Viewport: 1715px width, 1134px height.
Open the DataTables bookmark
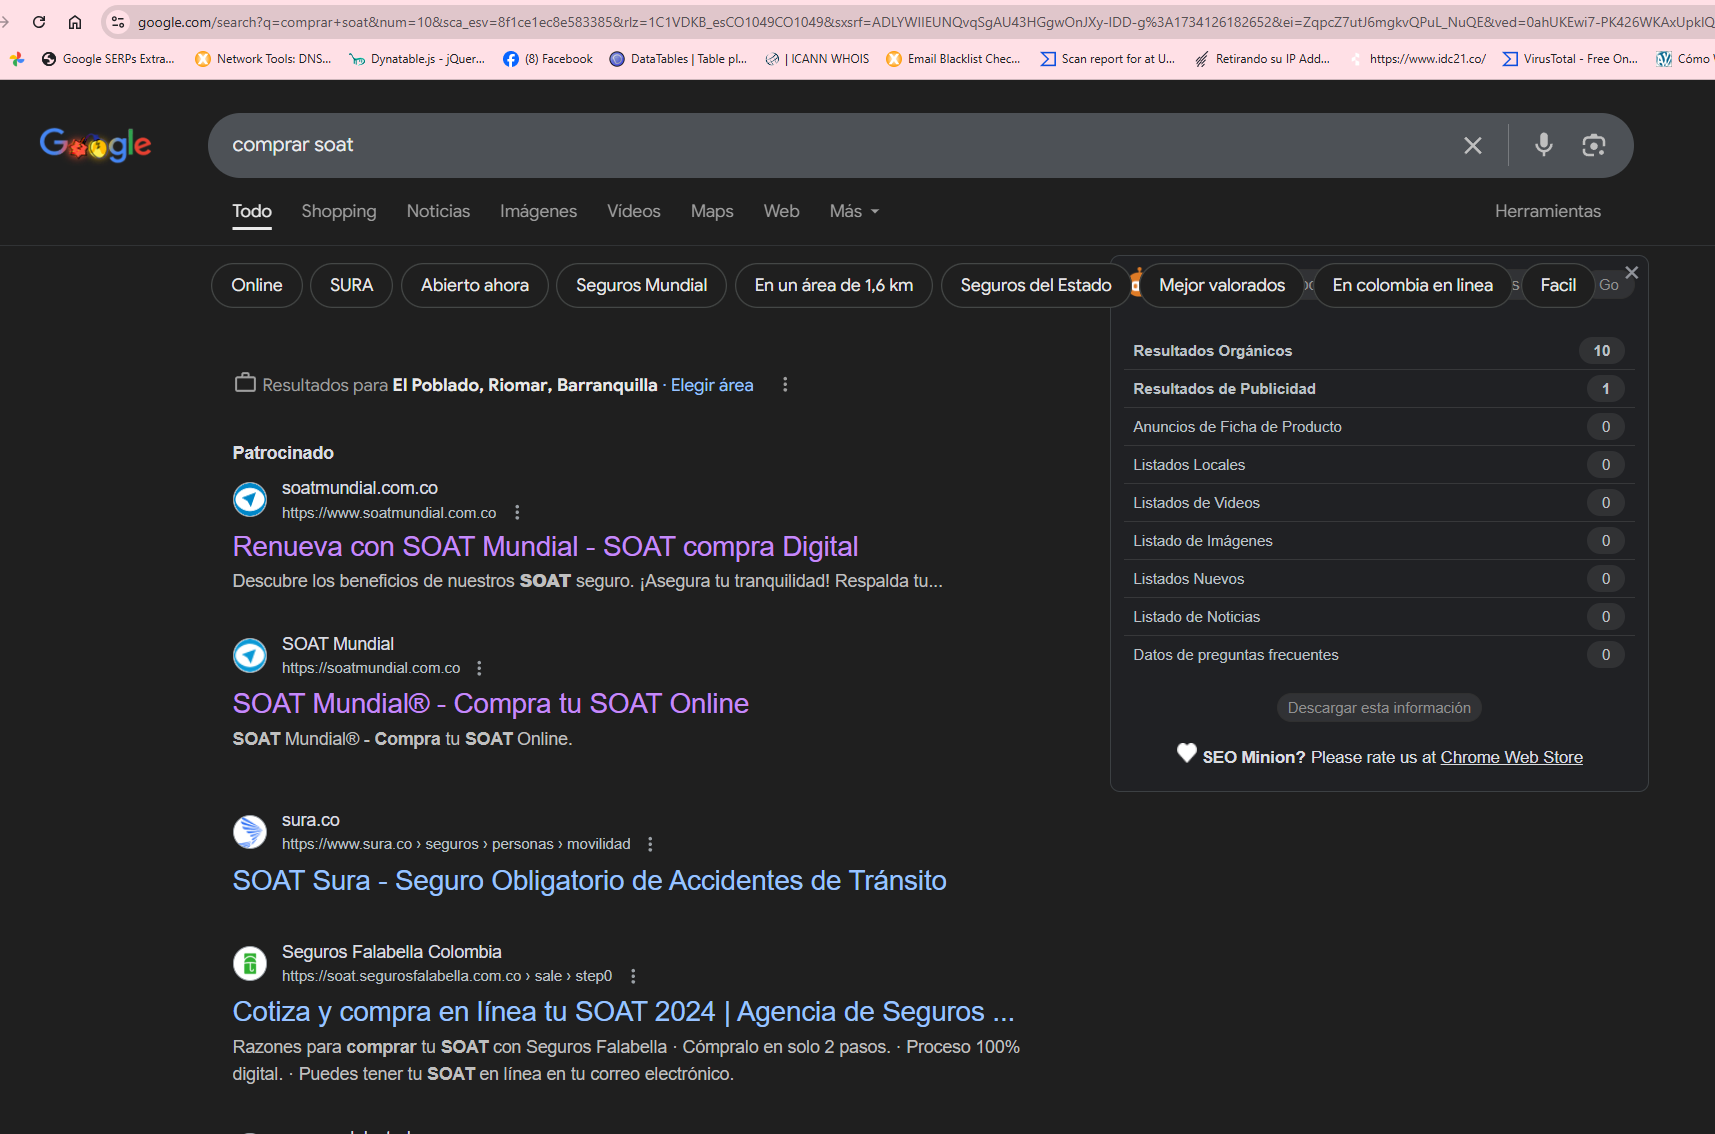[x=679, y=59]
